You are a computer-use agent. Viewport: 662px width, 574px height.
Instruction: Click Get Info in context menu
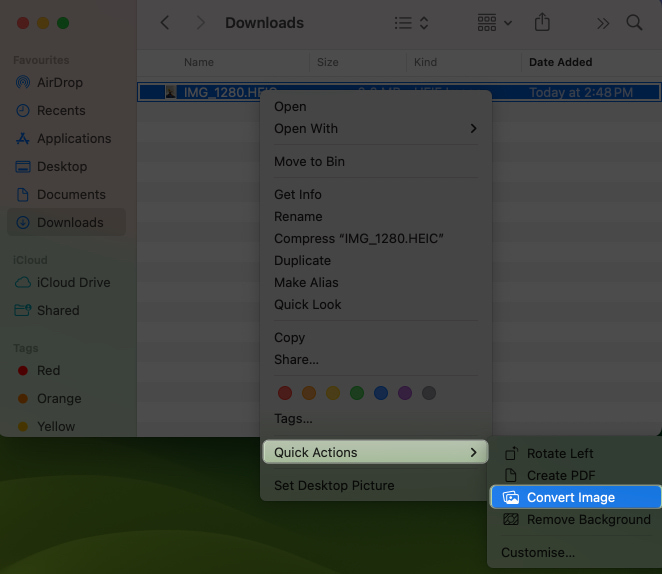click(x=298, y=194)
